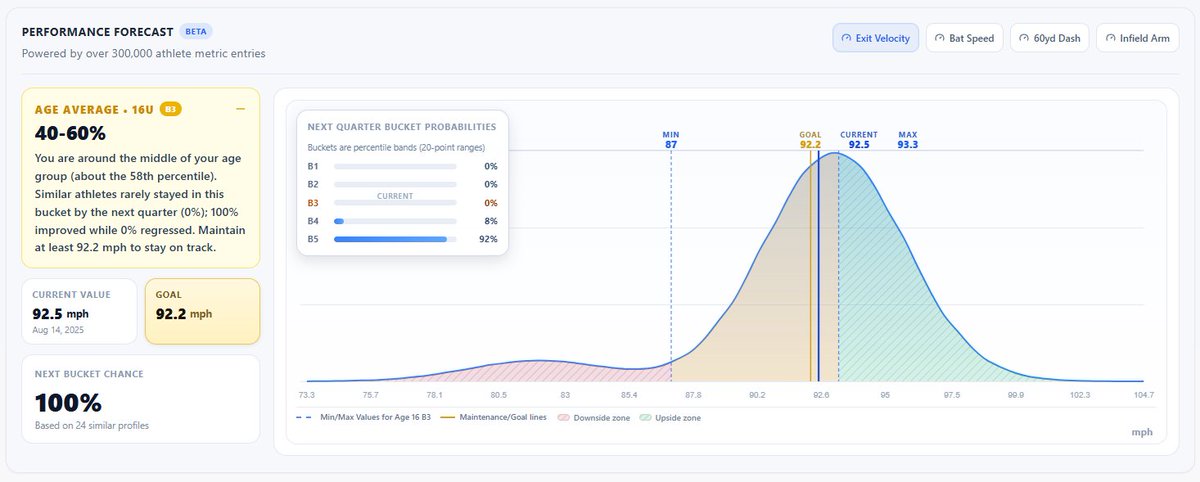Collapse the Age Average 16U card
Screen dimensions: 1200x482
(240, 108)
